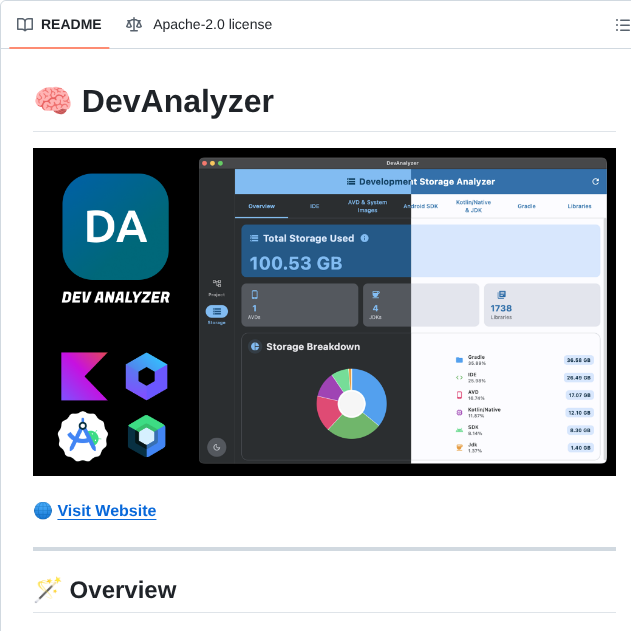Click the 12.10 GB value badge
This screenshot has height=631, width=631.
[x=579, y=413]
